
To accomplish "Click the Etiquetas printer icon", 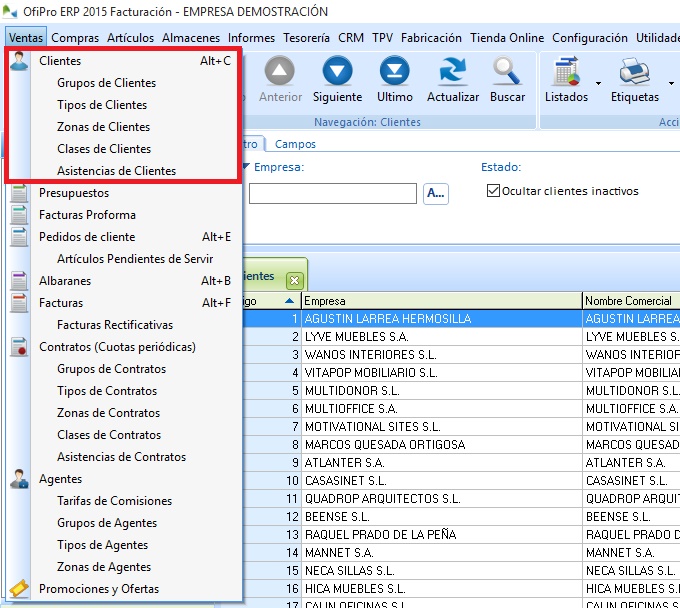I will (x=634, y=72).
